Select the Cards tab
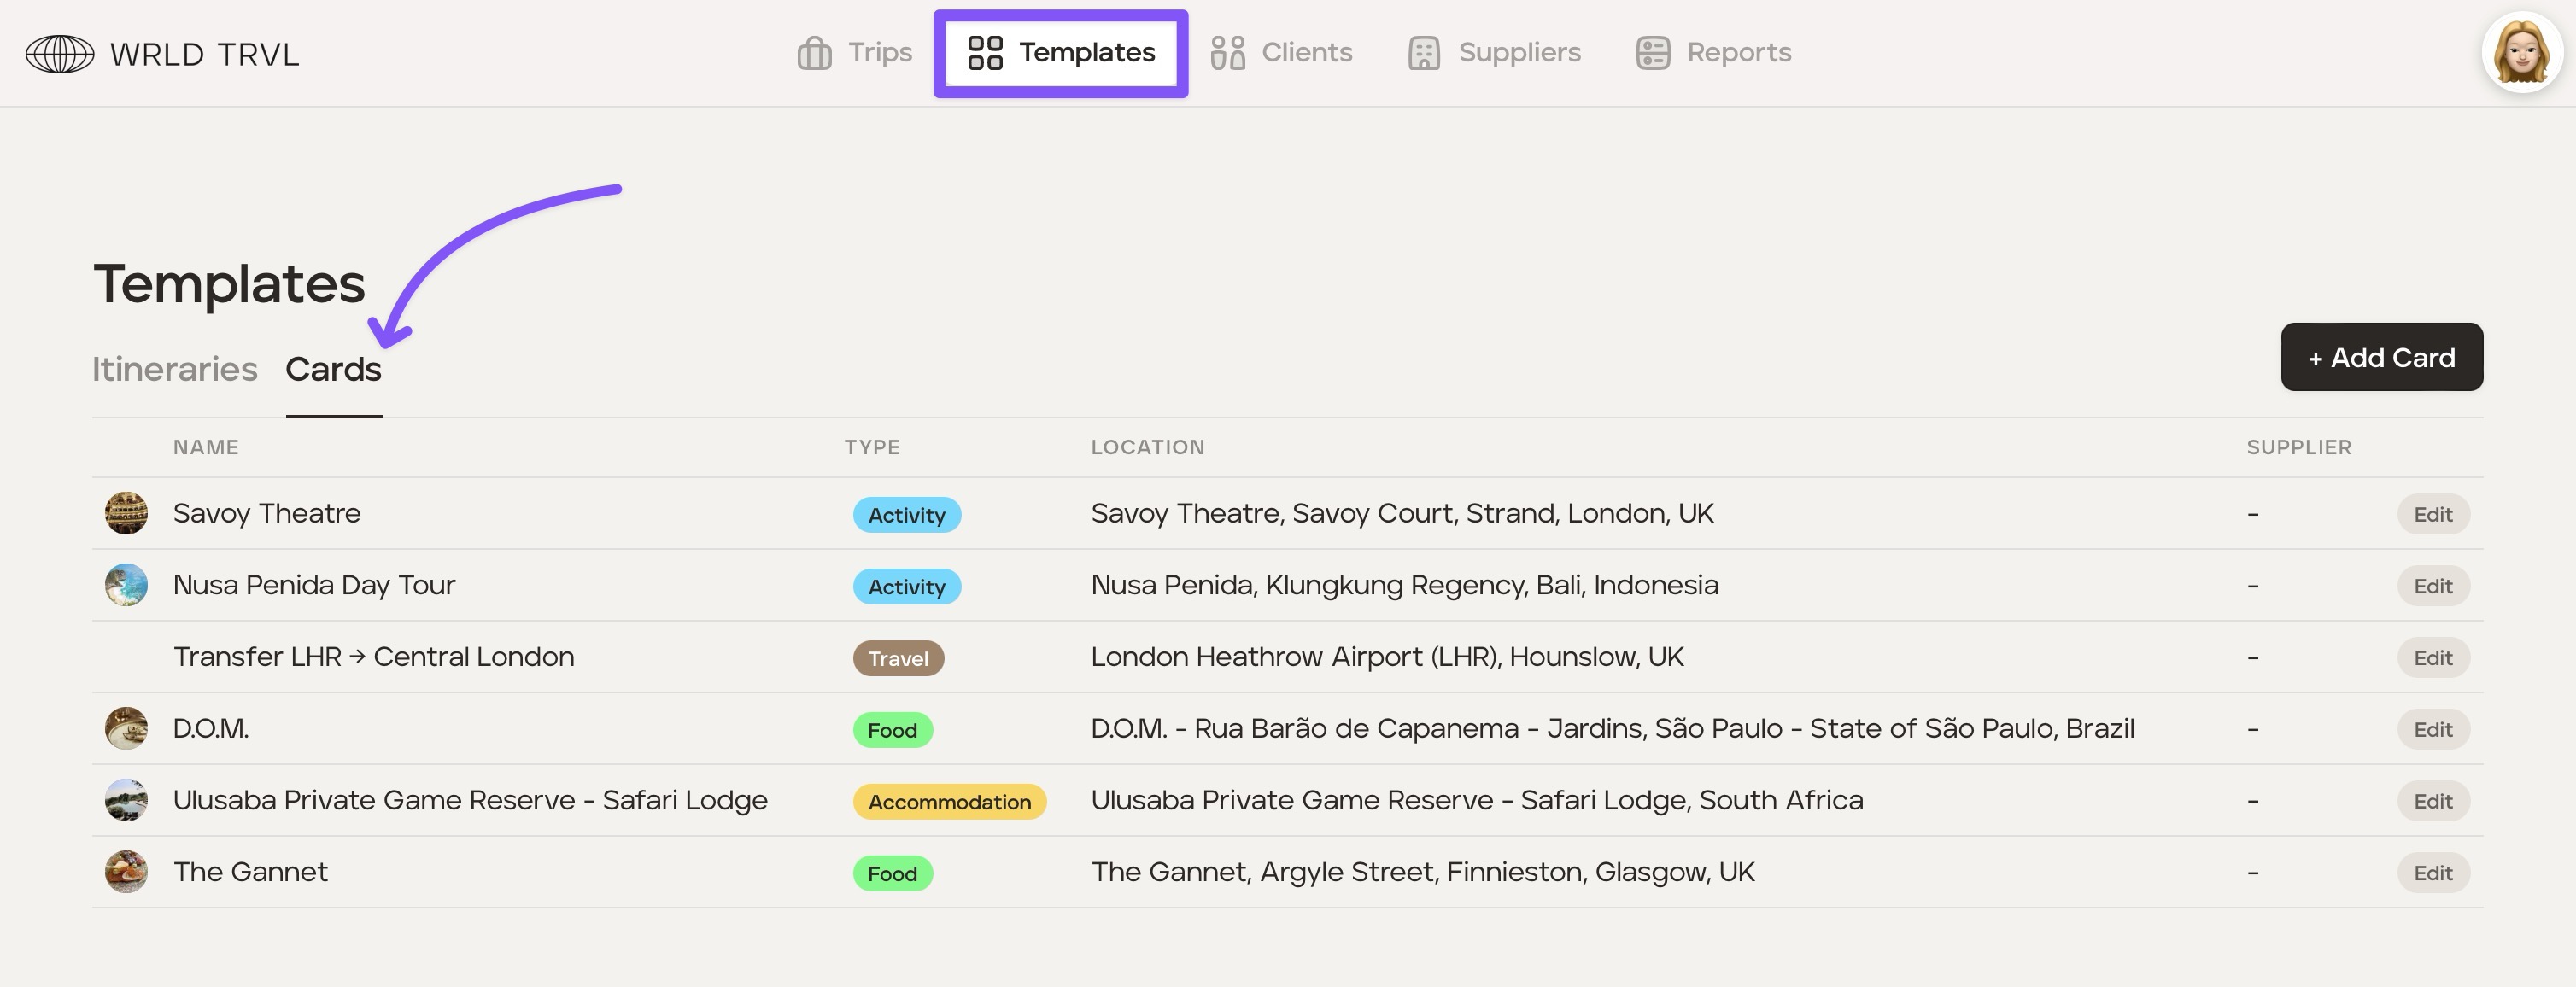 tap(333, 369)
